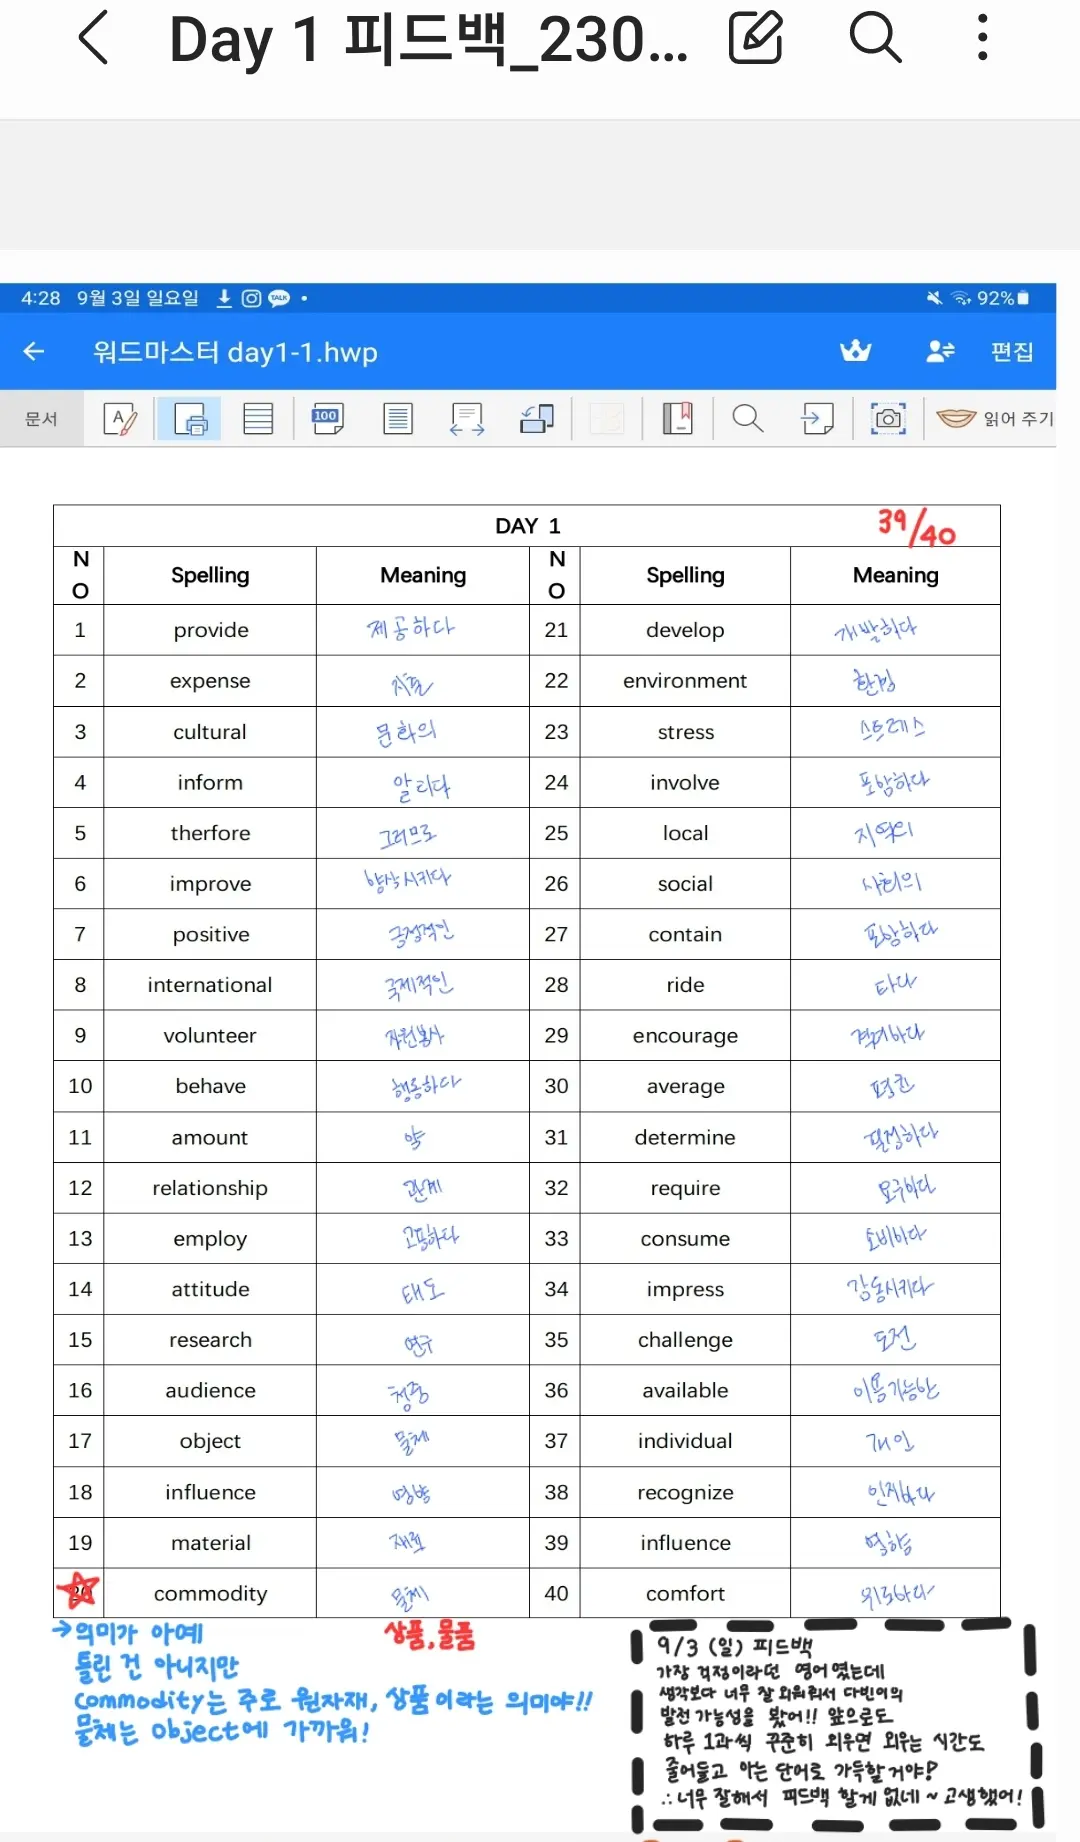Tap the word 'available' cell

685,1390
